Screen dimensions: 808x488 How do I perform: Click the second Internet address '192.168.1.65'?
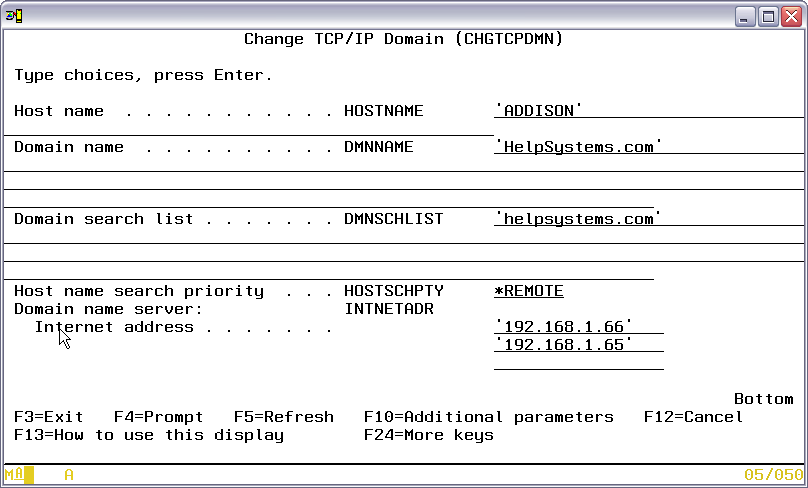point(564,345)
